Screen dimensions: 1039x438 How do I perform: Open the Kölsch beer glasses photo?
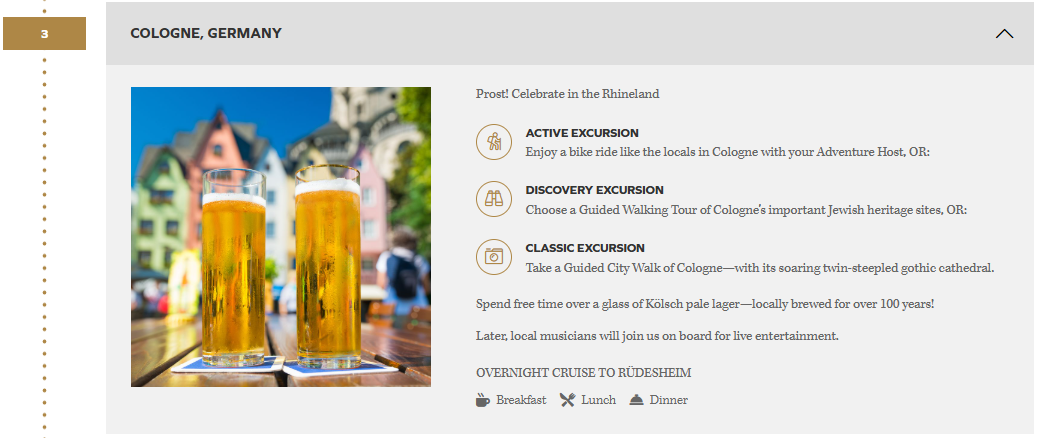[x=281, y=237]
